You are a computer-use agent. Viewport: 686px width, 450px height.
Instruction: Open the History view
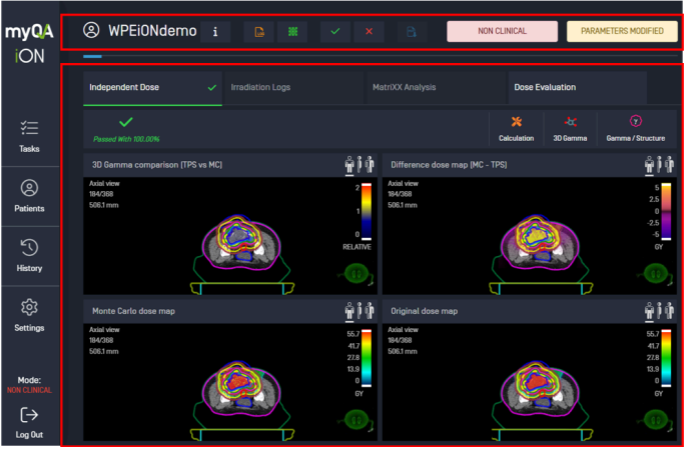[29, 254]
